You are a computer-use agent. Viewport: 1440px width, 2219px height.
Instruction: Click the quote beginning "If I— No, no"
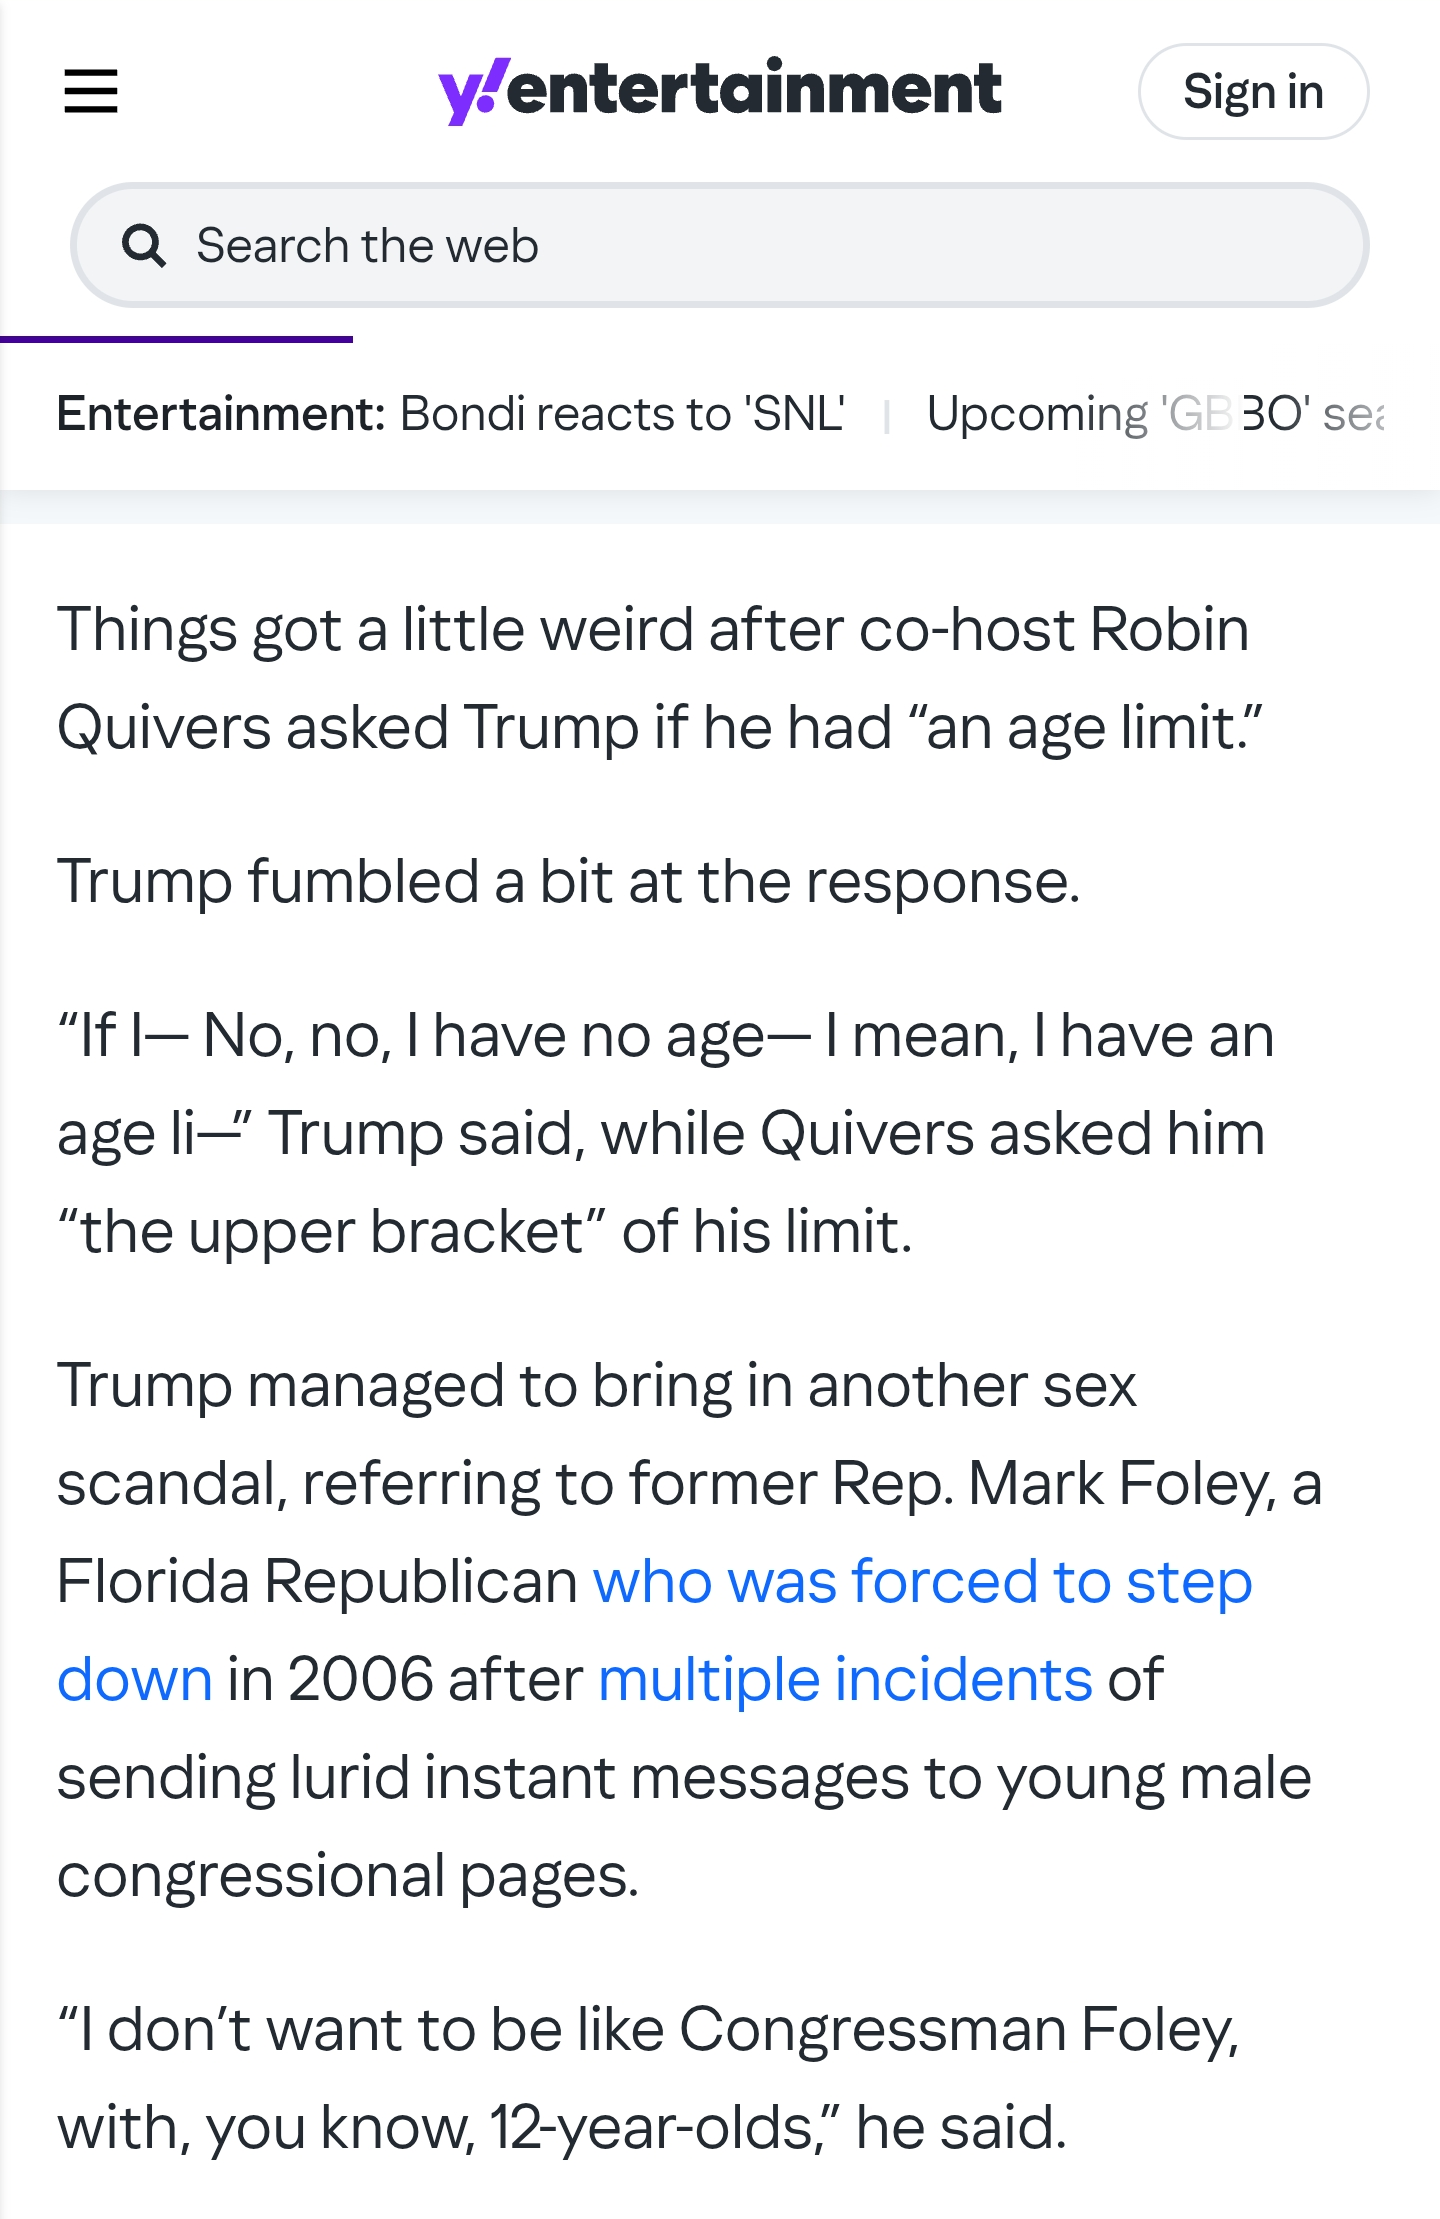tap(664, 1036)
